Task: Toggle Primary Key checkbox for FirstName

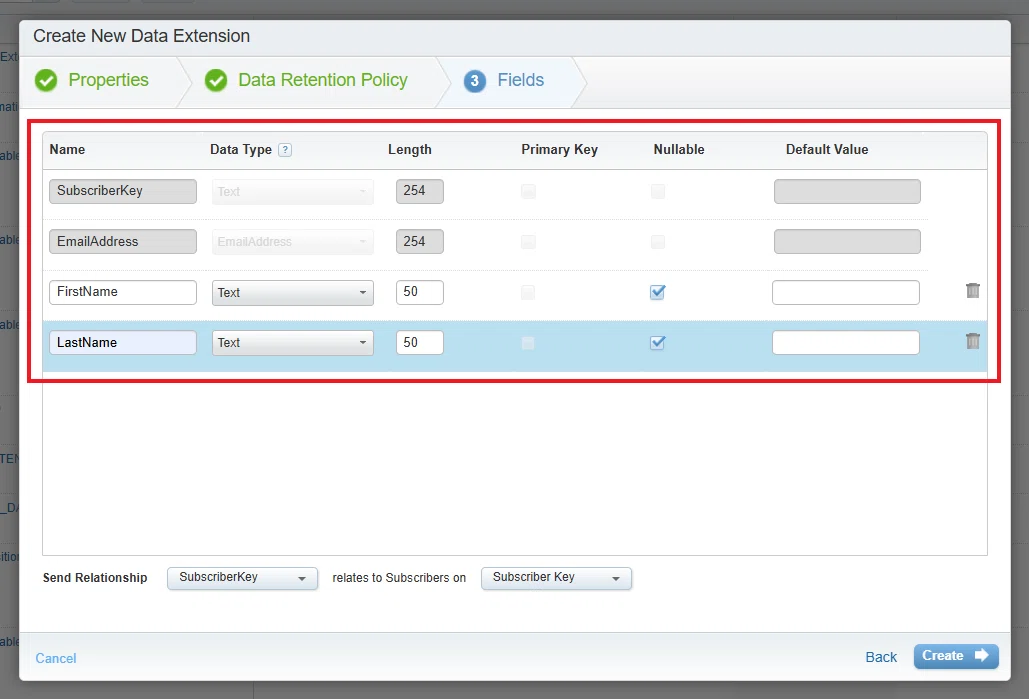Action: pyautogui.click(x=528, y=292)
